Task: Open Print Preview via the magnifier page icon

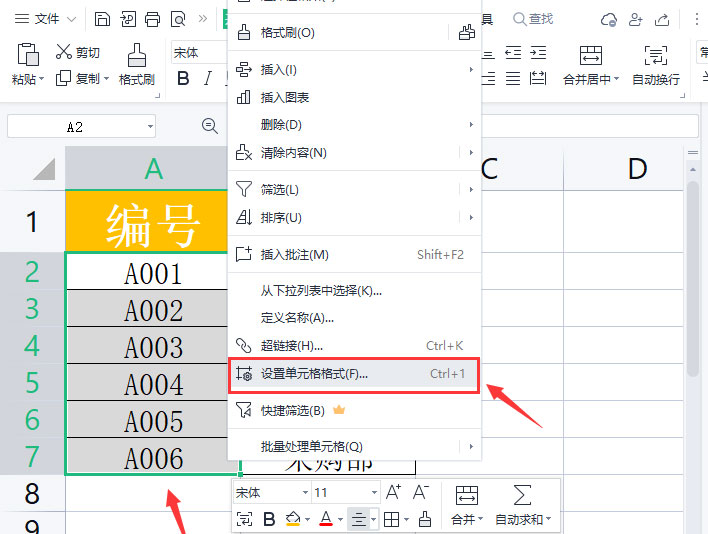Action: 178,19
